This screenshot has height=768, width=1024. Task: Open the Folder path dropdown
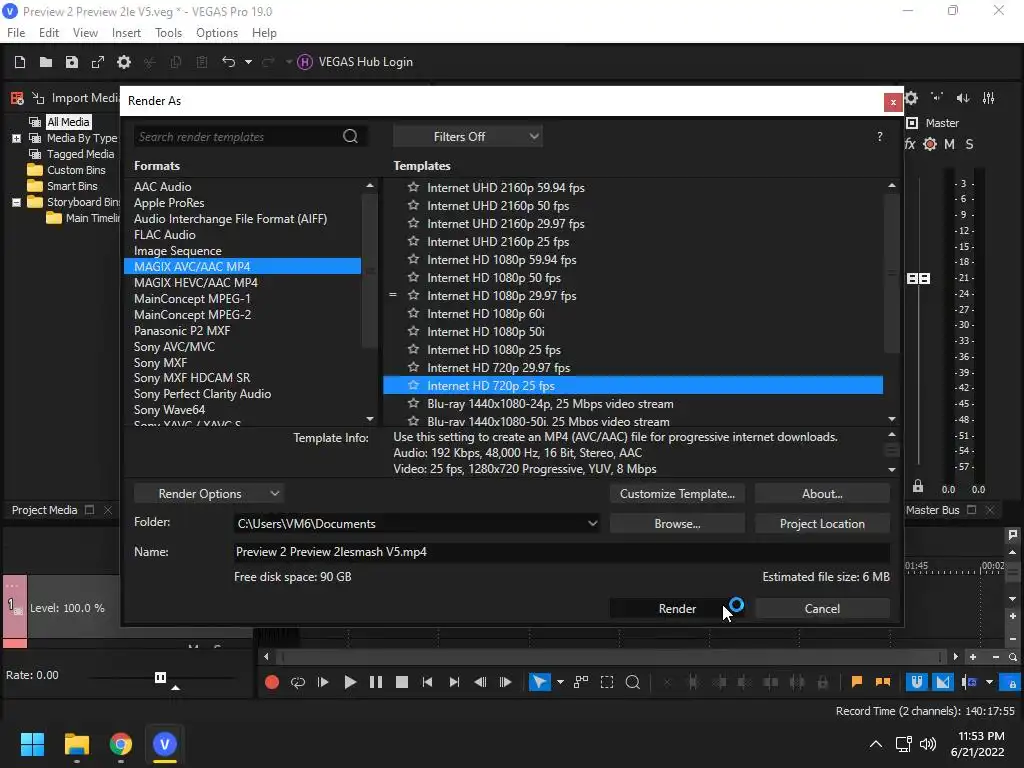click(x=592, y=523)
